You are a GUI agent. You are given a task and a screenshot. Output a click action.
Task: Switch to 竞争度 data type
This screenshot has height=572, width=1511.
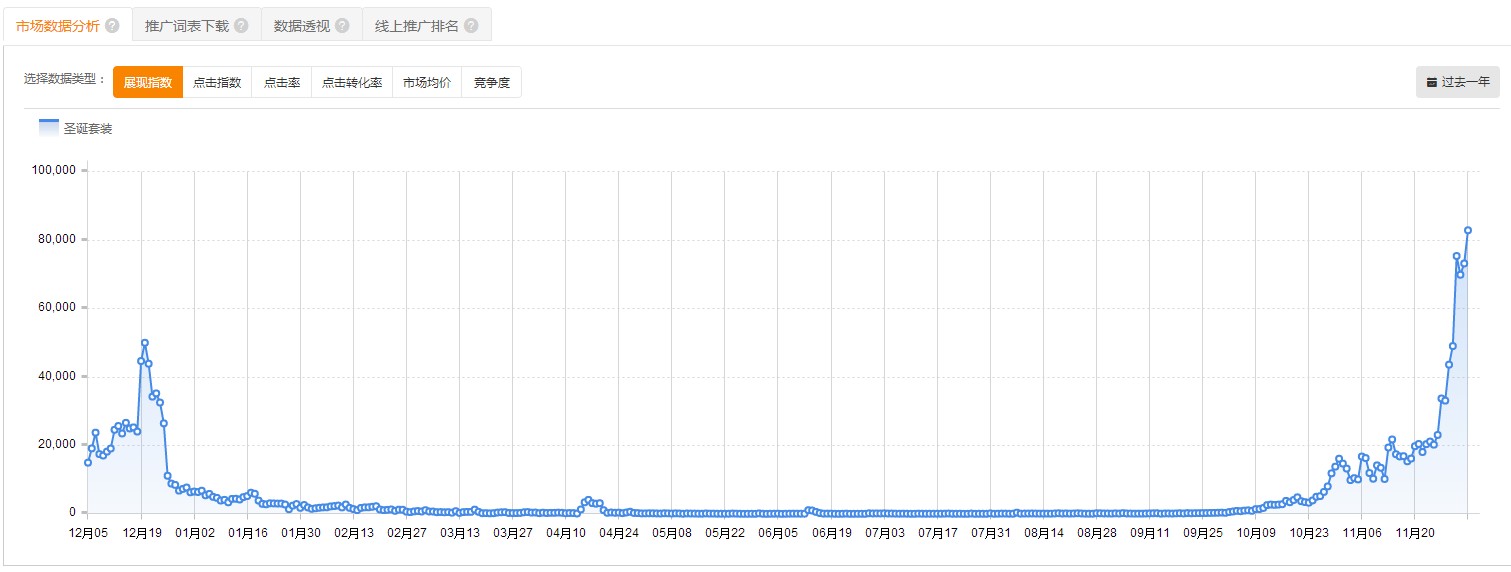(492, 82)
